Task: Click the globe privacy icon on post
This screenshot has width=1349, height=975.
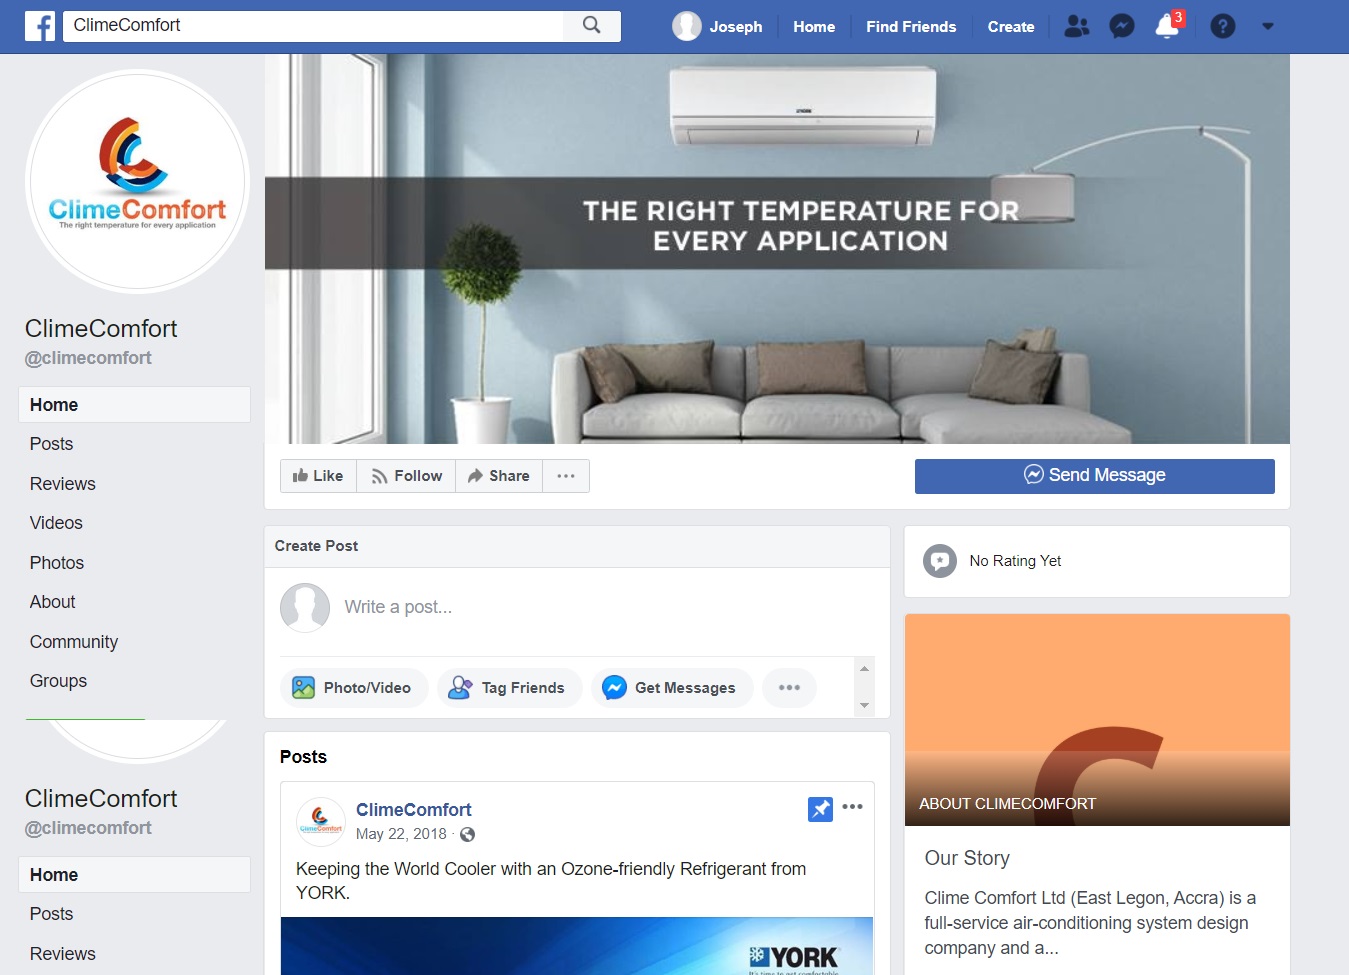Action: (467, 834)
